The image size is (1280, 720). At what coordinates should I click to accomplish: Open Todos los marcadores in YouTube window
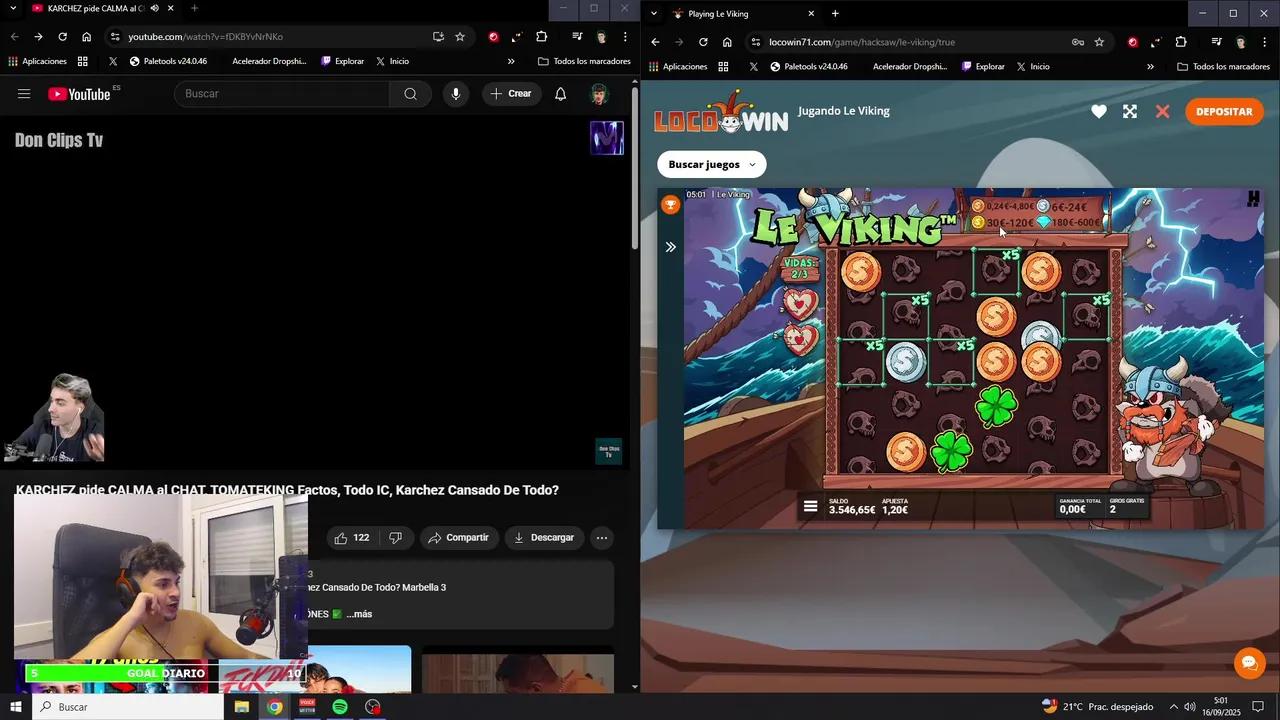pyautogui.click(x=584, y=61)
